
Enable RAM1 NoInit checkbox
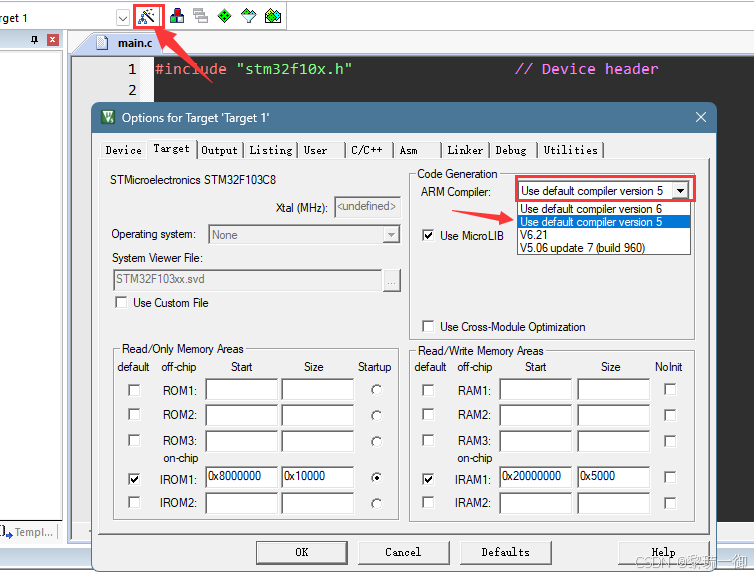670,389
